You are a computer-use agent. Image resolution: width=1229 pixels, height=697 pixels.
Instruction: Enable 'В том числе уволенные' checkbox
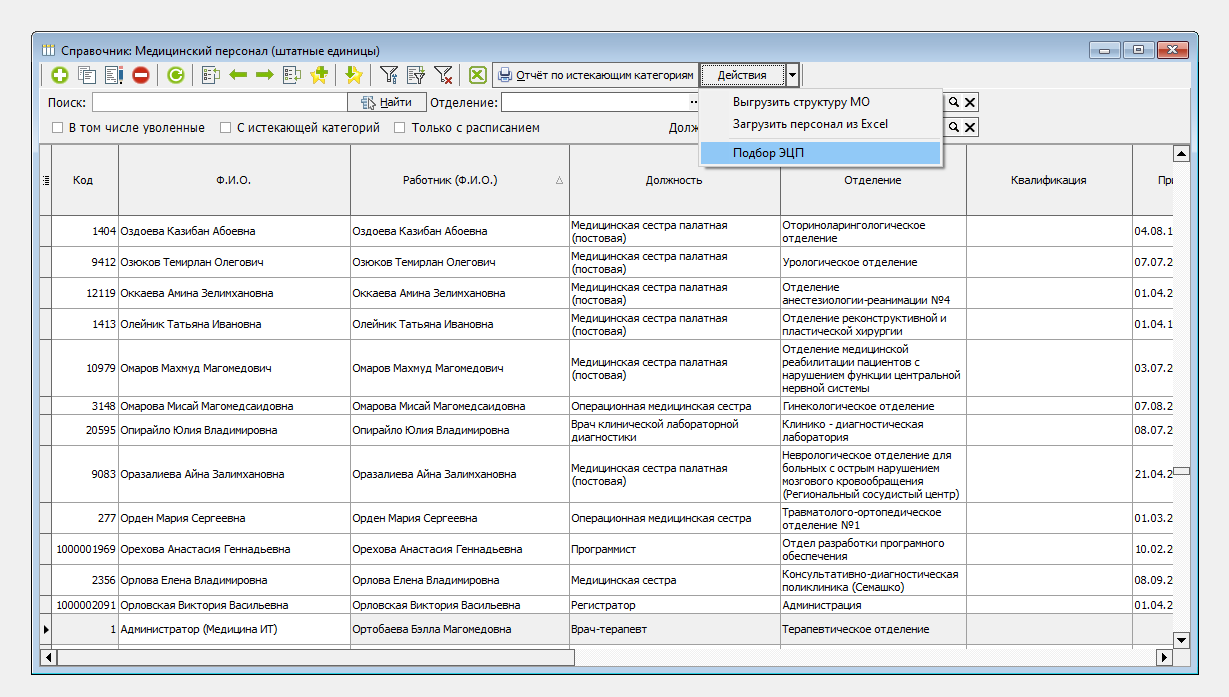[57, 128]
